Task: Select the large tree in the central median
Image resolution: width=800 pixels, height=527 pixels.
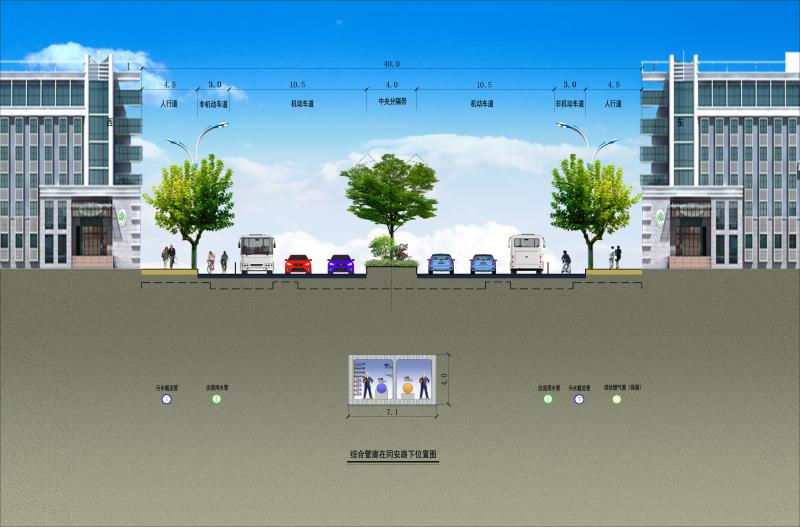Action: coord(389,190)
